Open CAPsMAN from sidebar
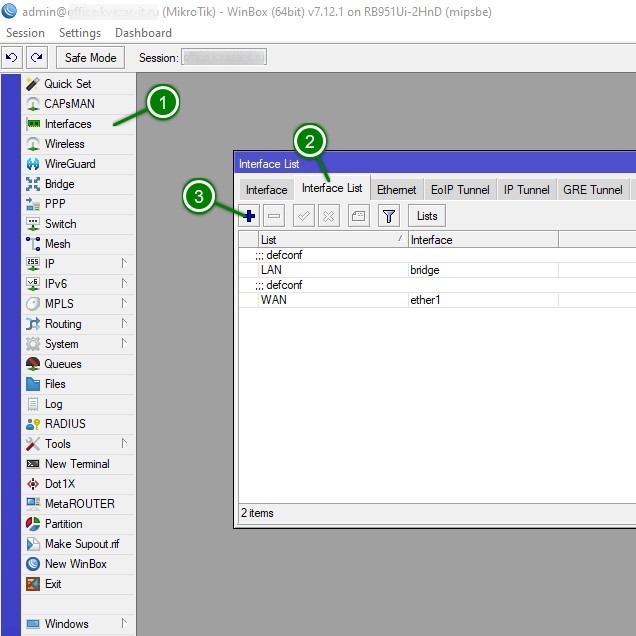Image resolution: width=636 pixels, height=636 pixels. [x=79, y=104]
